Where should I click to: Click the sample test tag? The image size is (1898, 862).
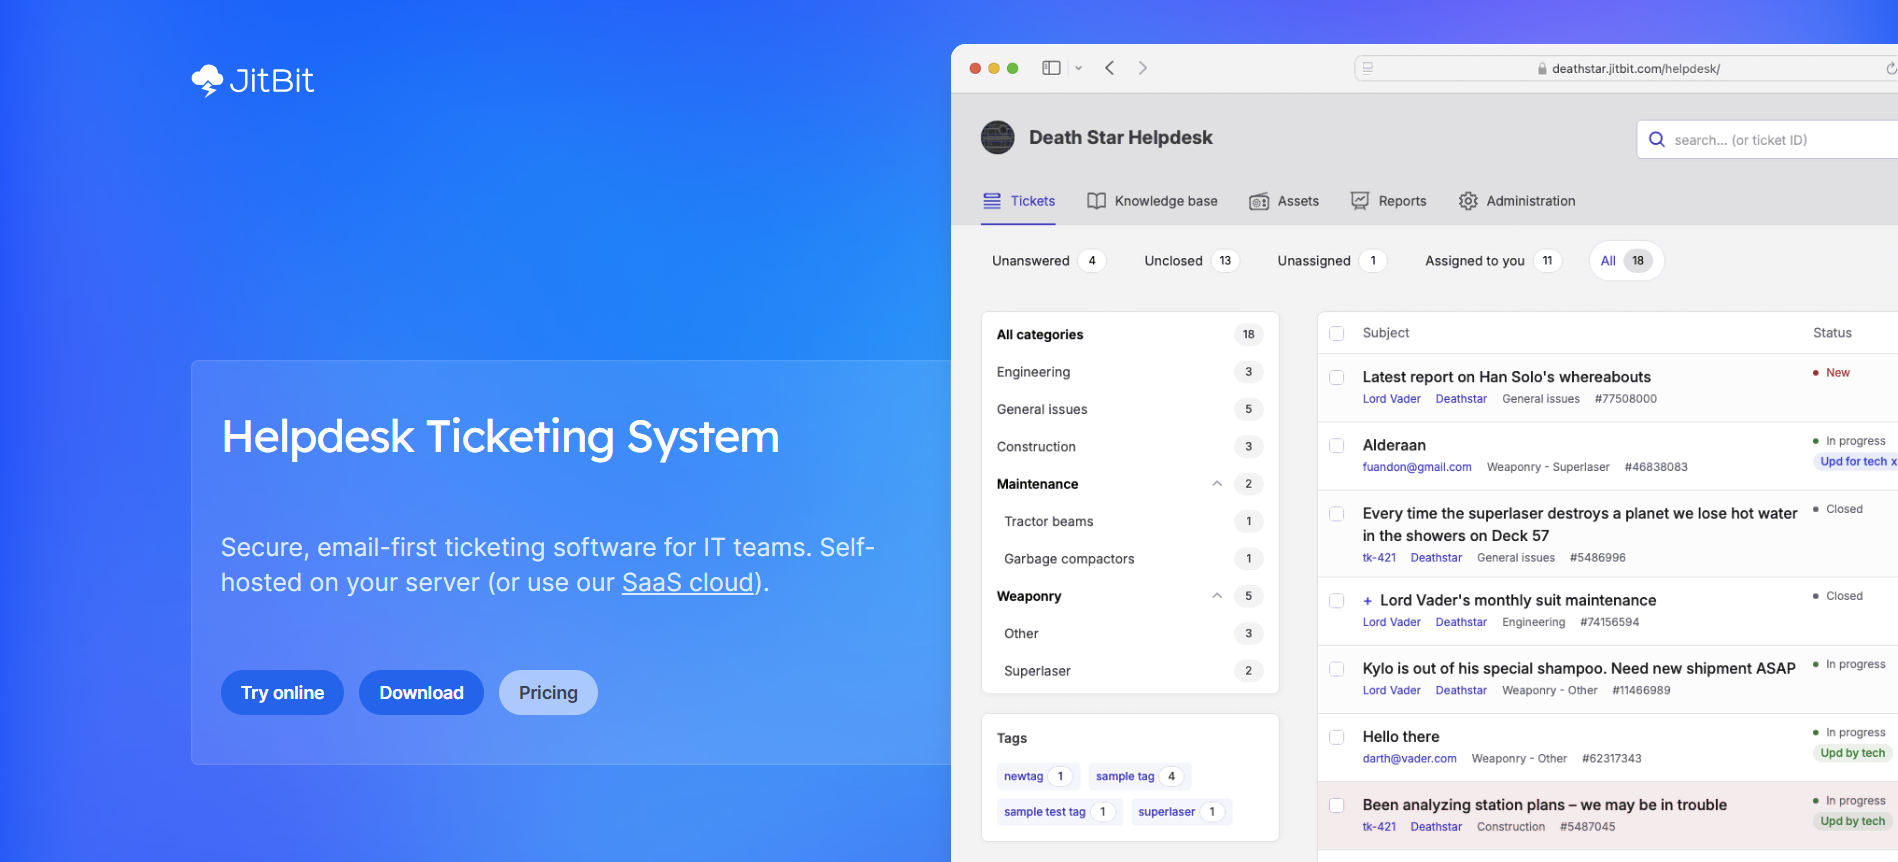pyautogui.click(x=1058, y=812)
